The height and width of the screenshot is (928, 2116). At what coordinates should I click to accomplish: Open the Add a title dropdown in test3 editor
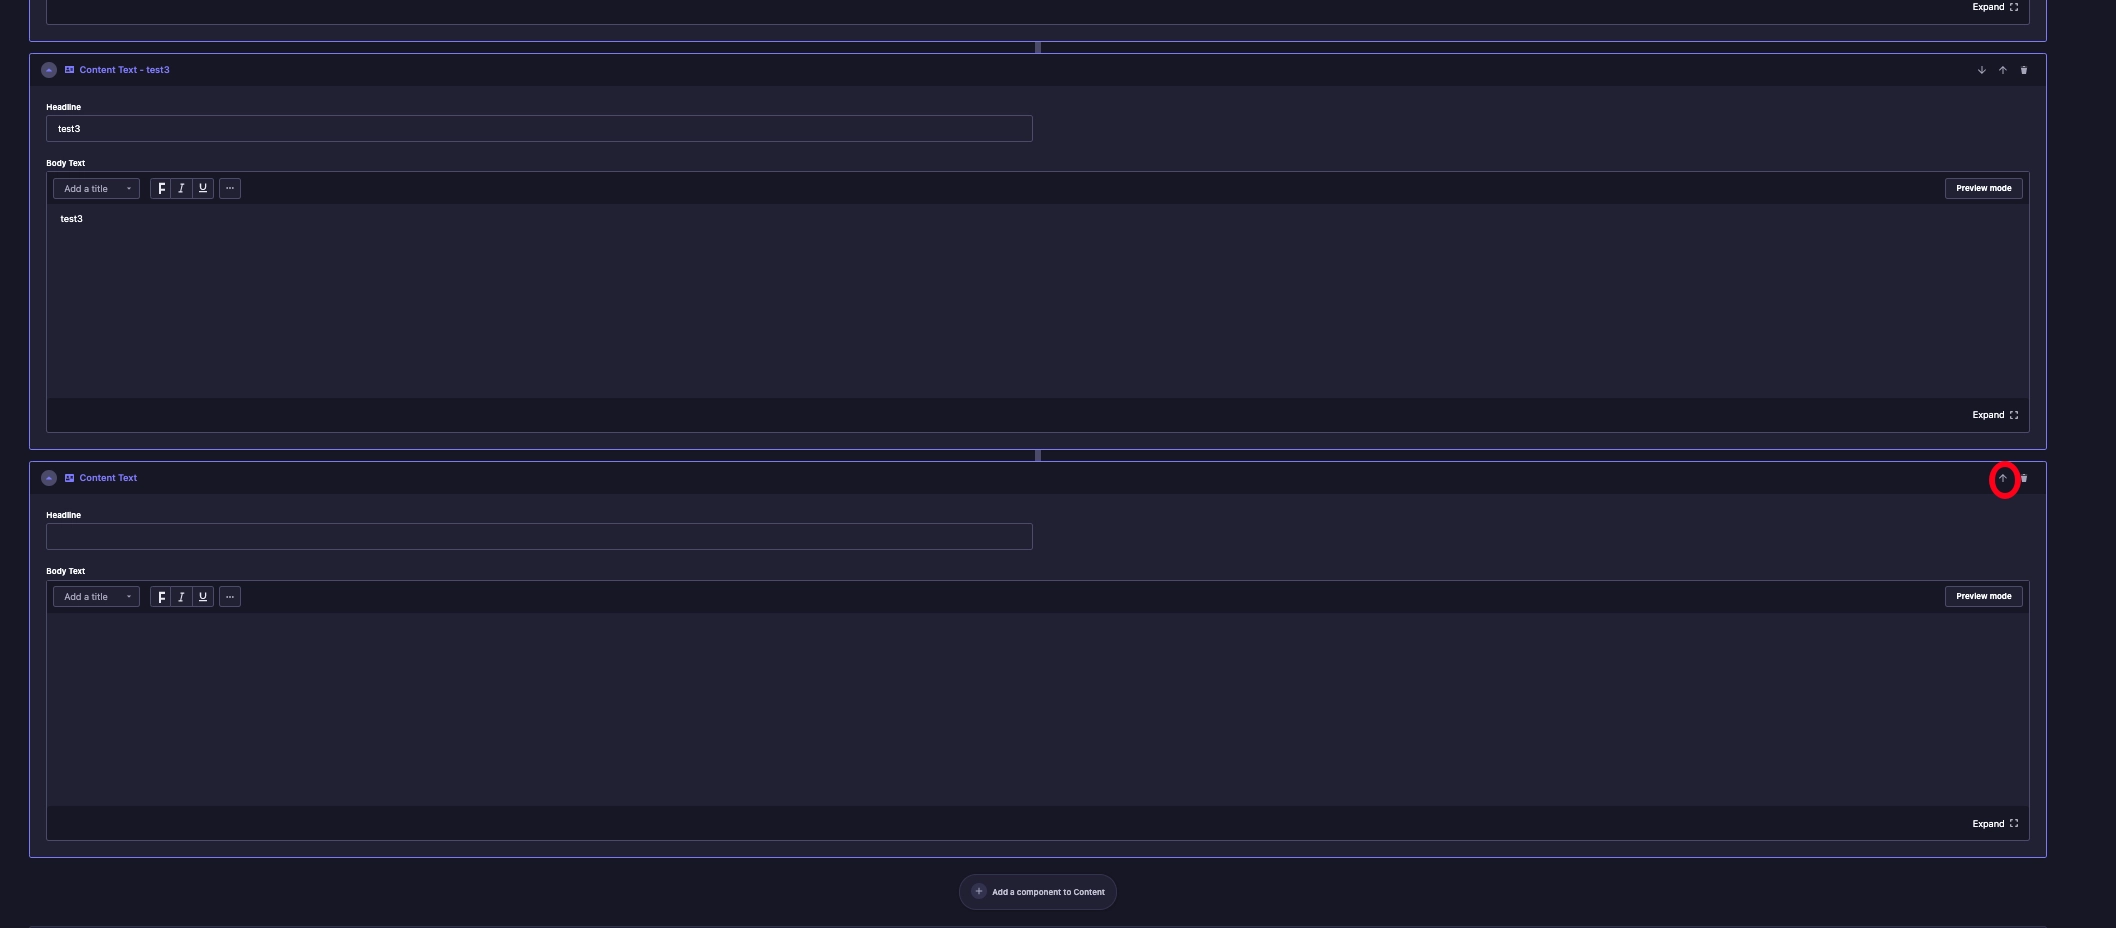tap(96, 188)
